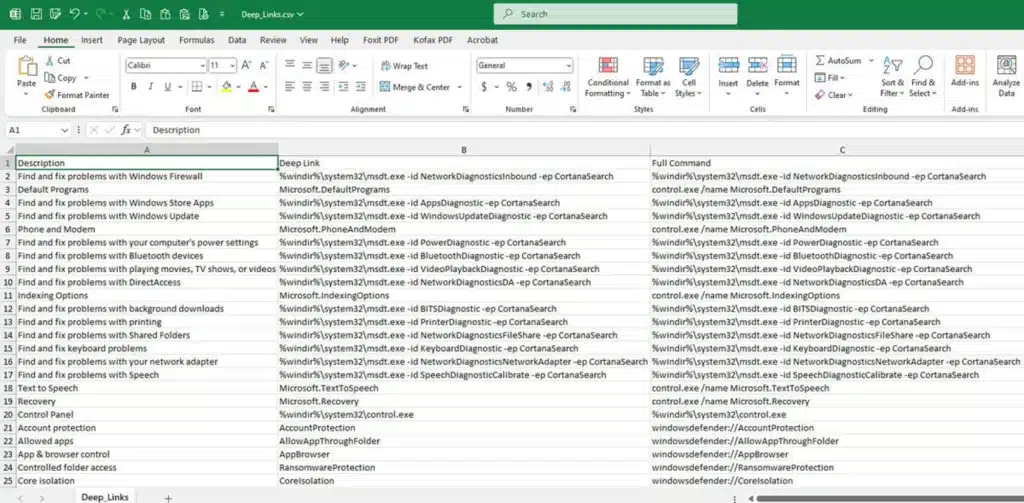Click cell 'Microsoft.PhoneAndModem' in column B
The image size is (1024, 503).
[464, 229]
